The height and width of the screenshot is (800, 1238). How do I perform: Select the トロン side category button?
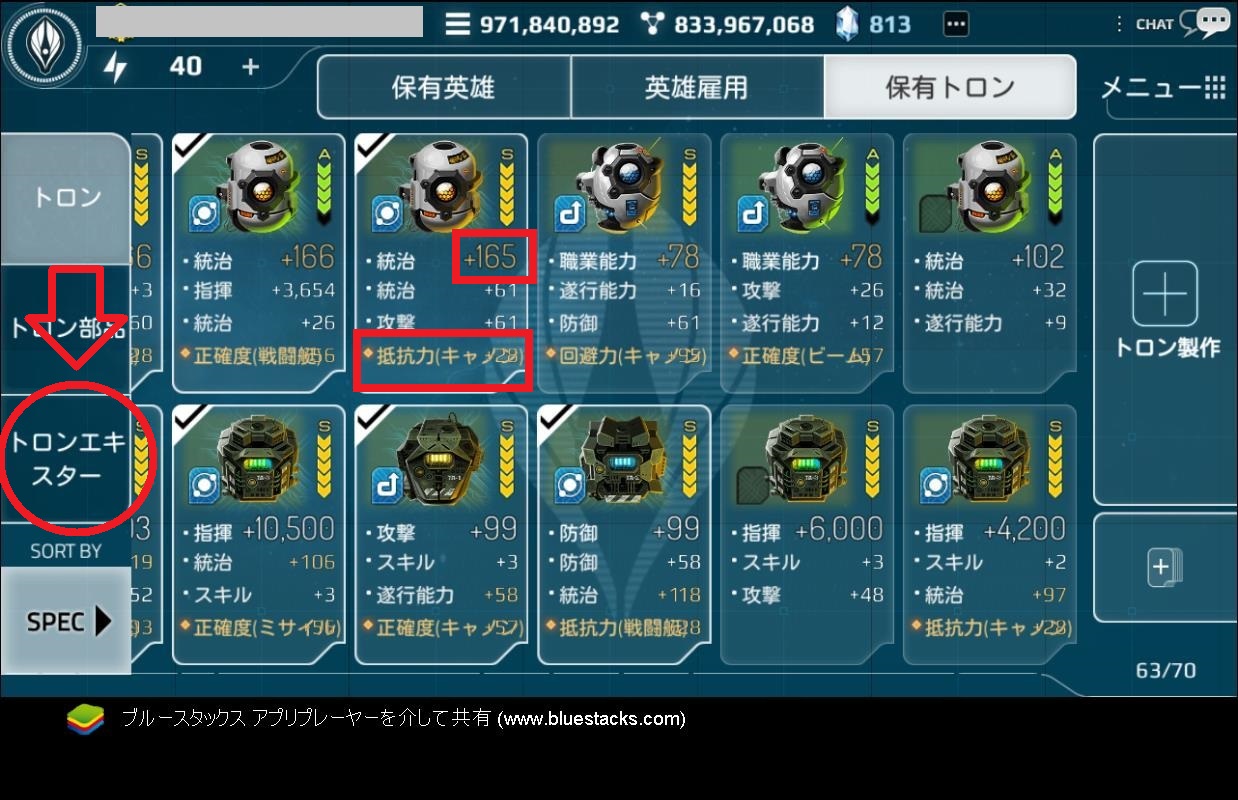66,198
